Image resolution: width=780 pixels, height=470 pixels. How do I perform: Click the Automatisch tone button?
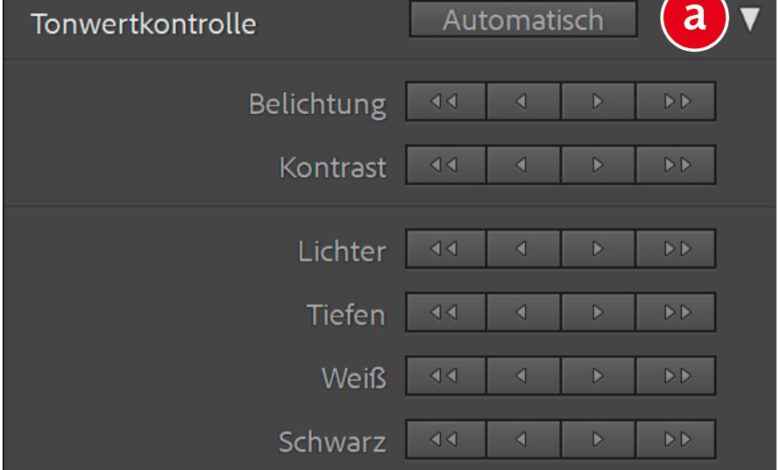pyautogui.click(x=523, y=20)
